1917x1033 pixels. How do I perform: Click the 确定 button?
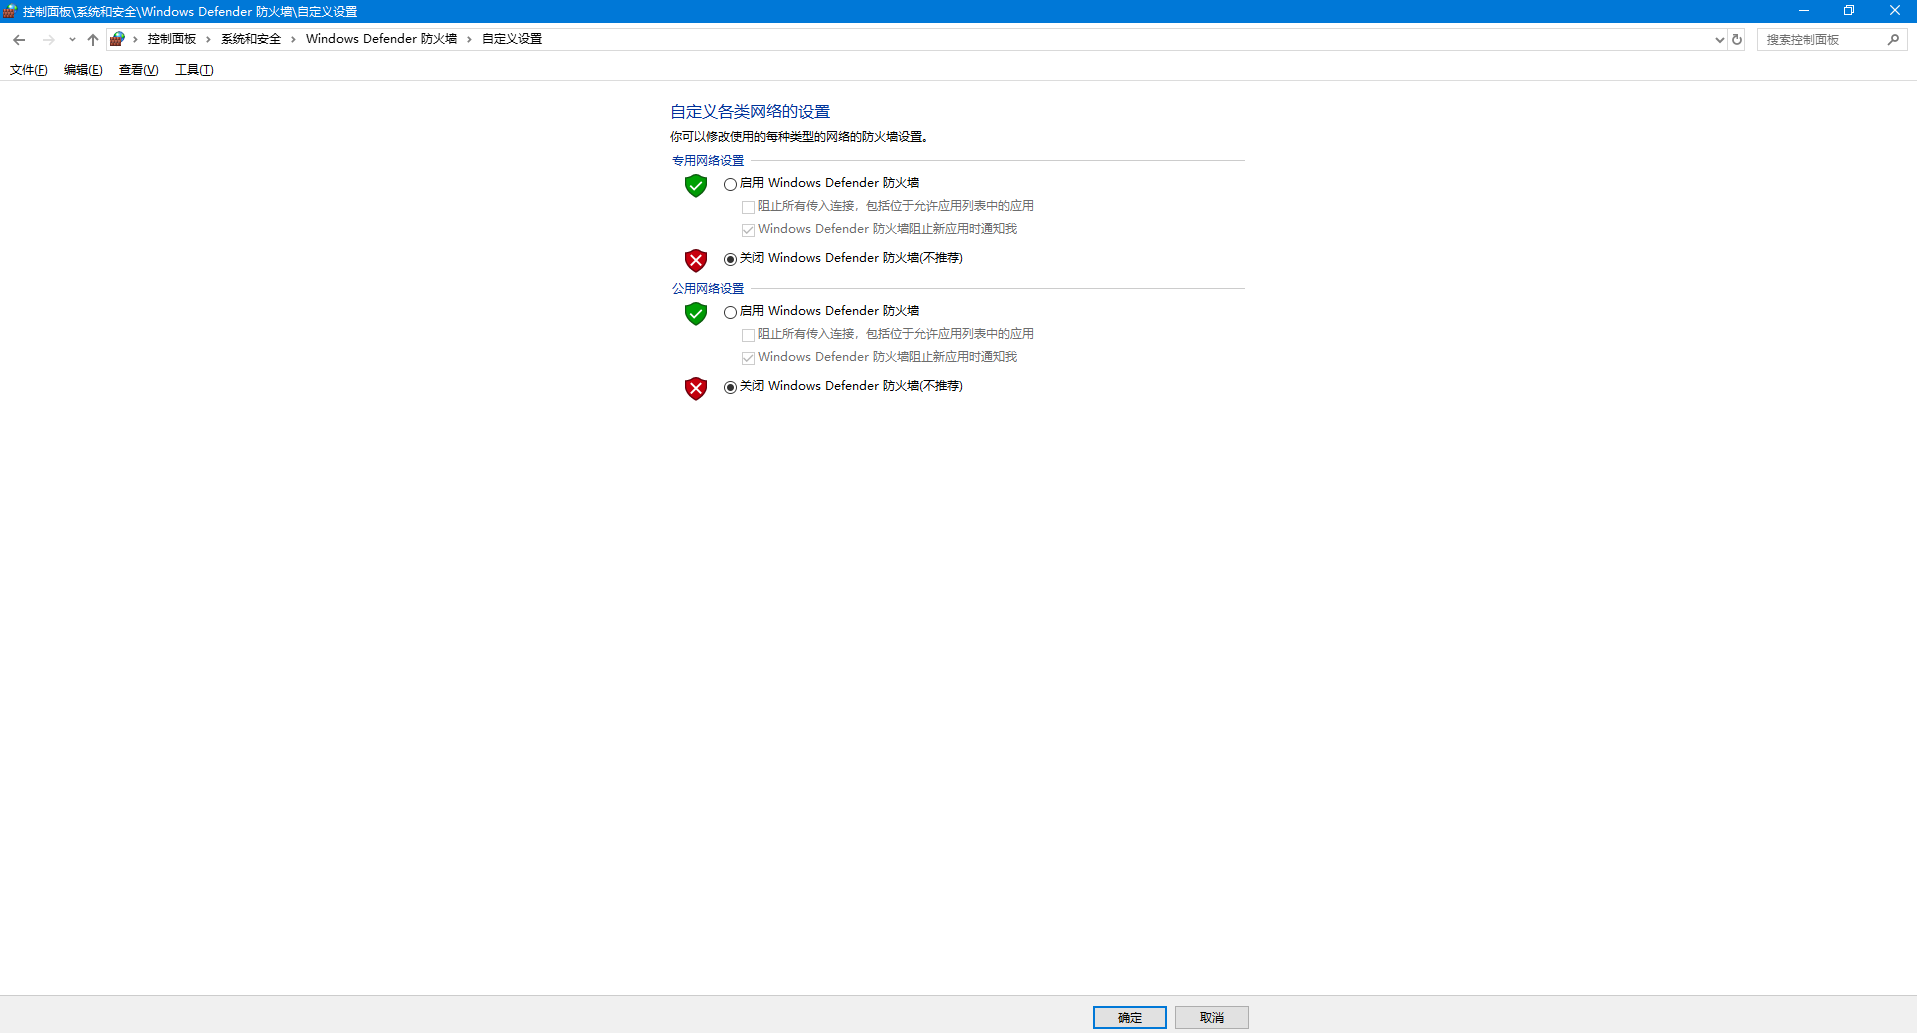click(1129, 1017)
